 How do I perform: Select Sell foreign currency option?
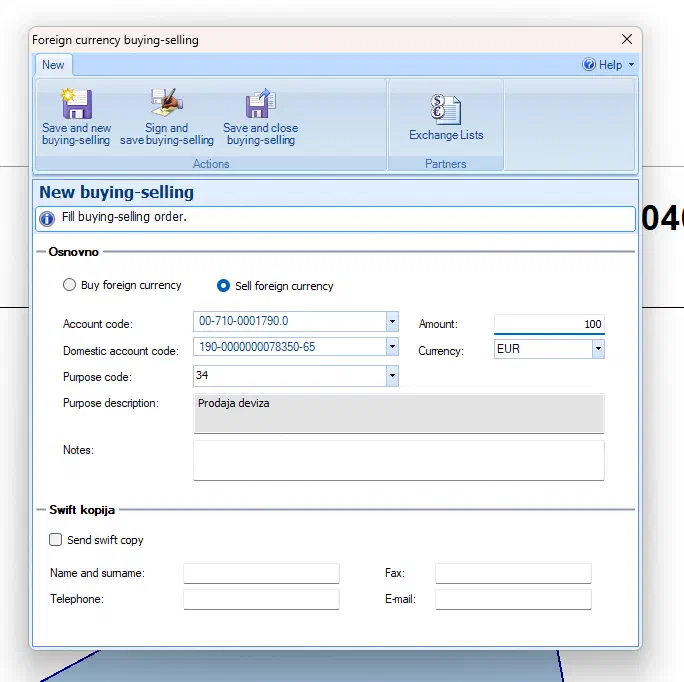point(224,286)
